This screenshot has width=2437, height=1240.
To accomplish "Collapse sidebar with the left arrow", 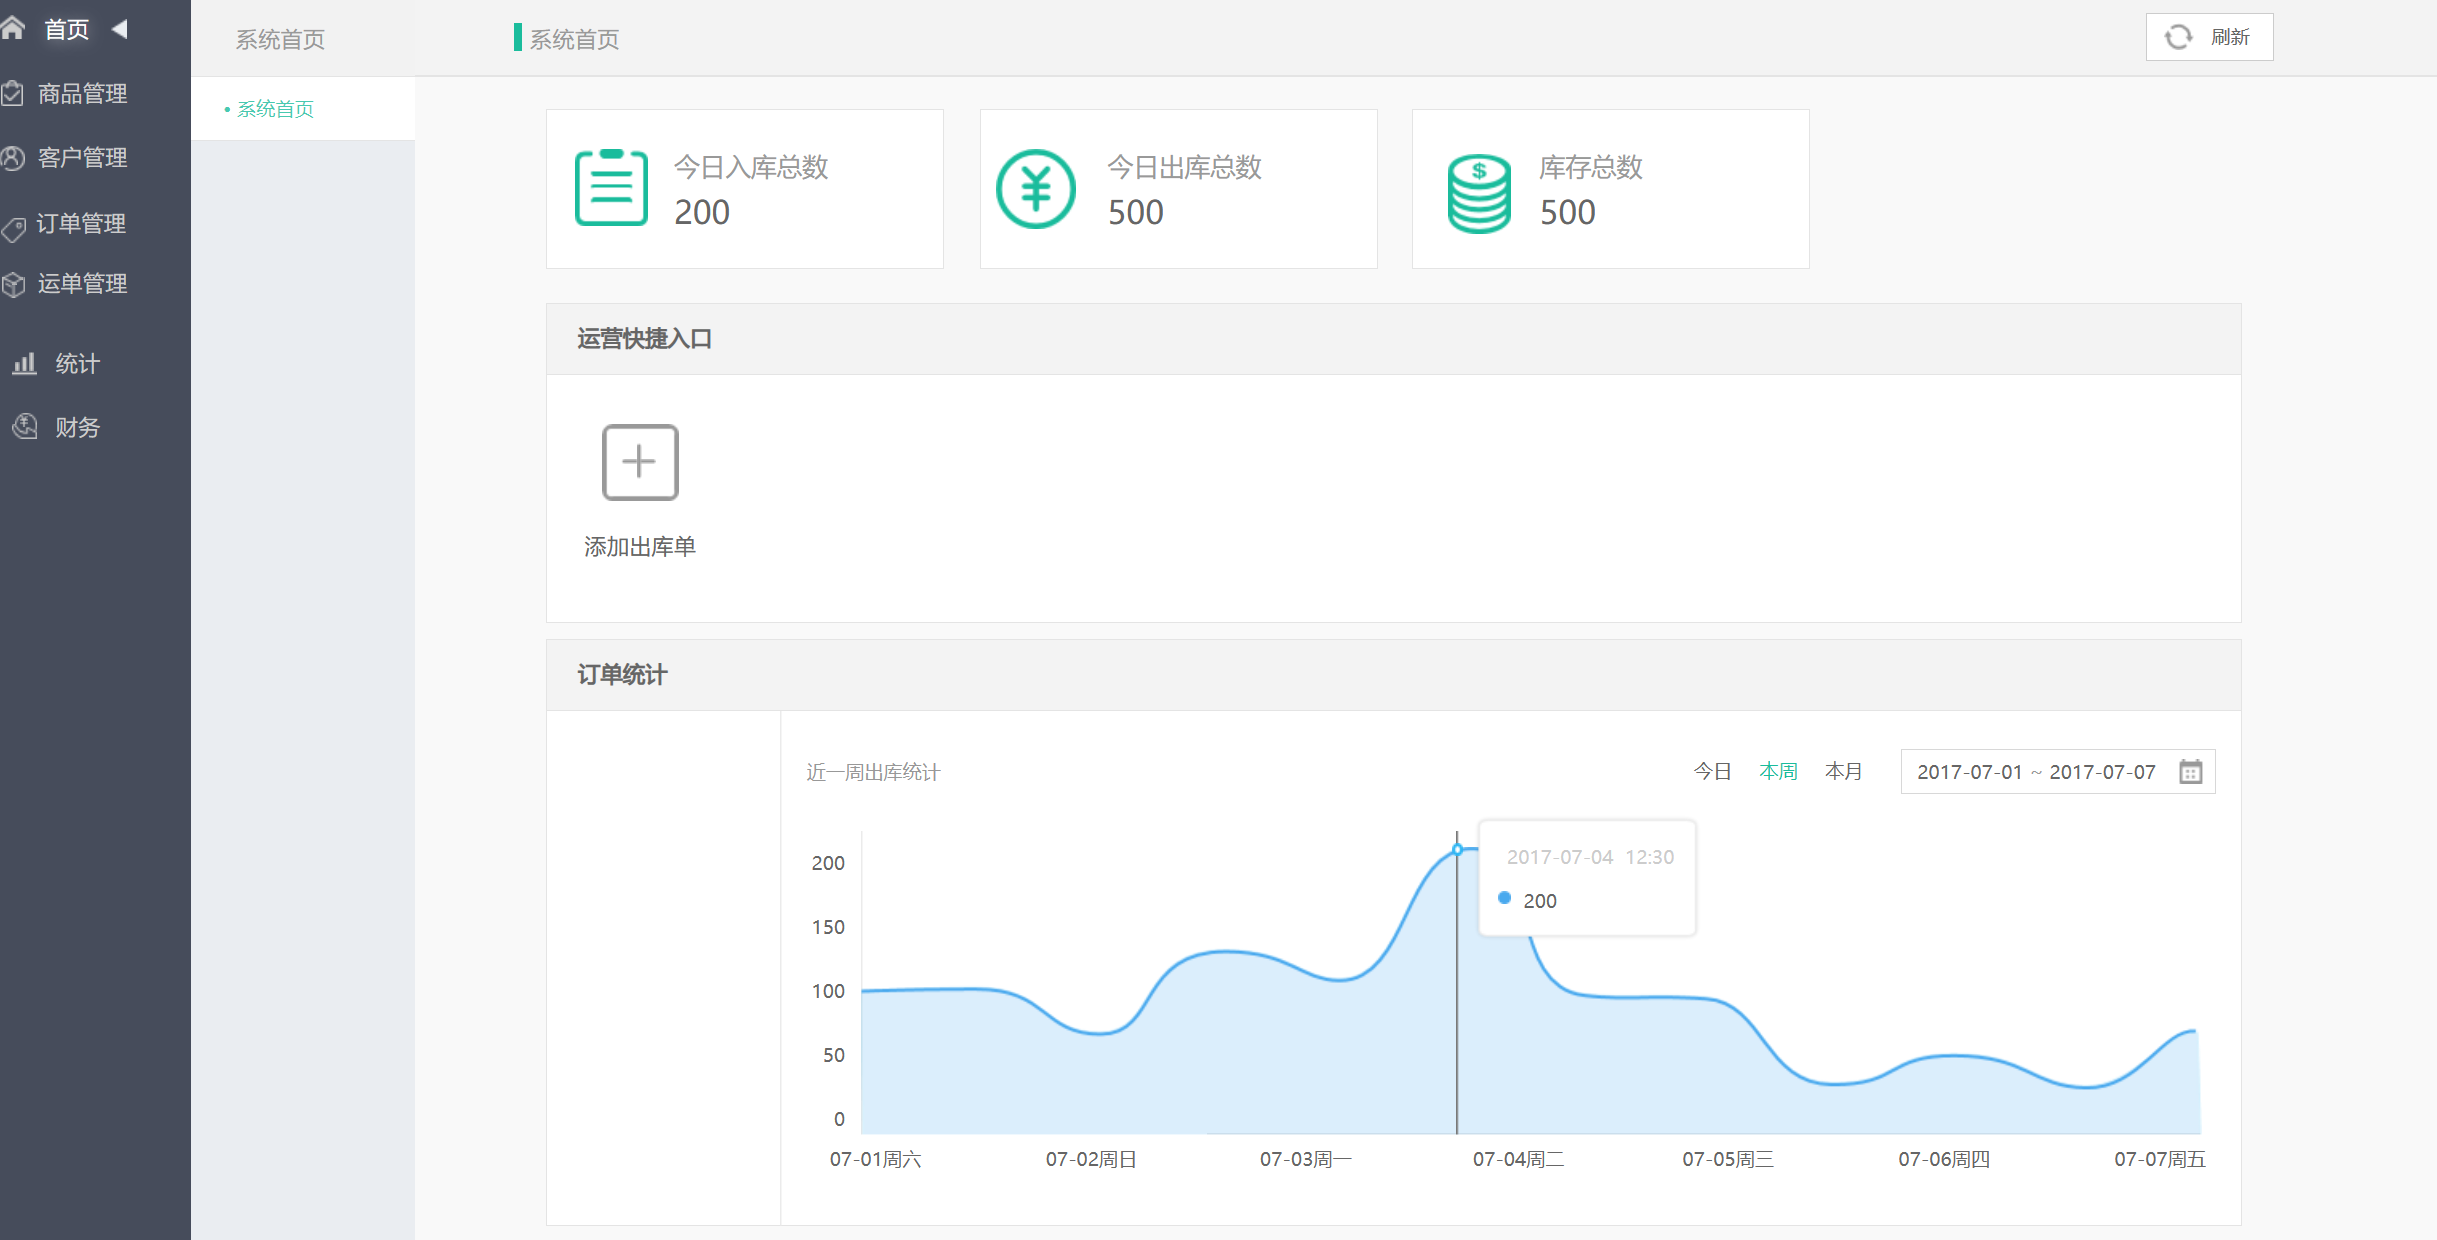I will [120, 29].
